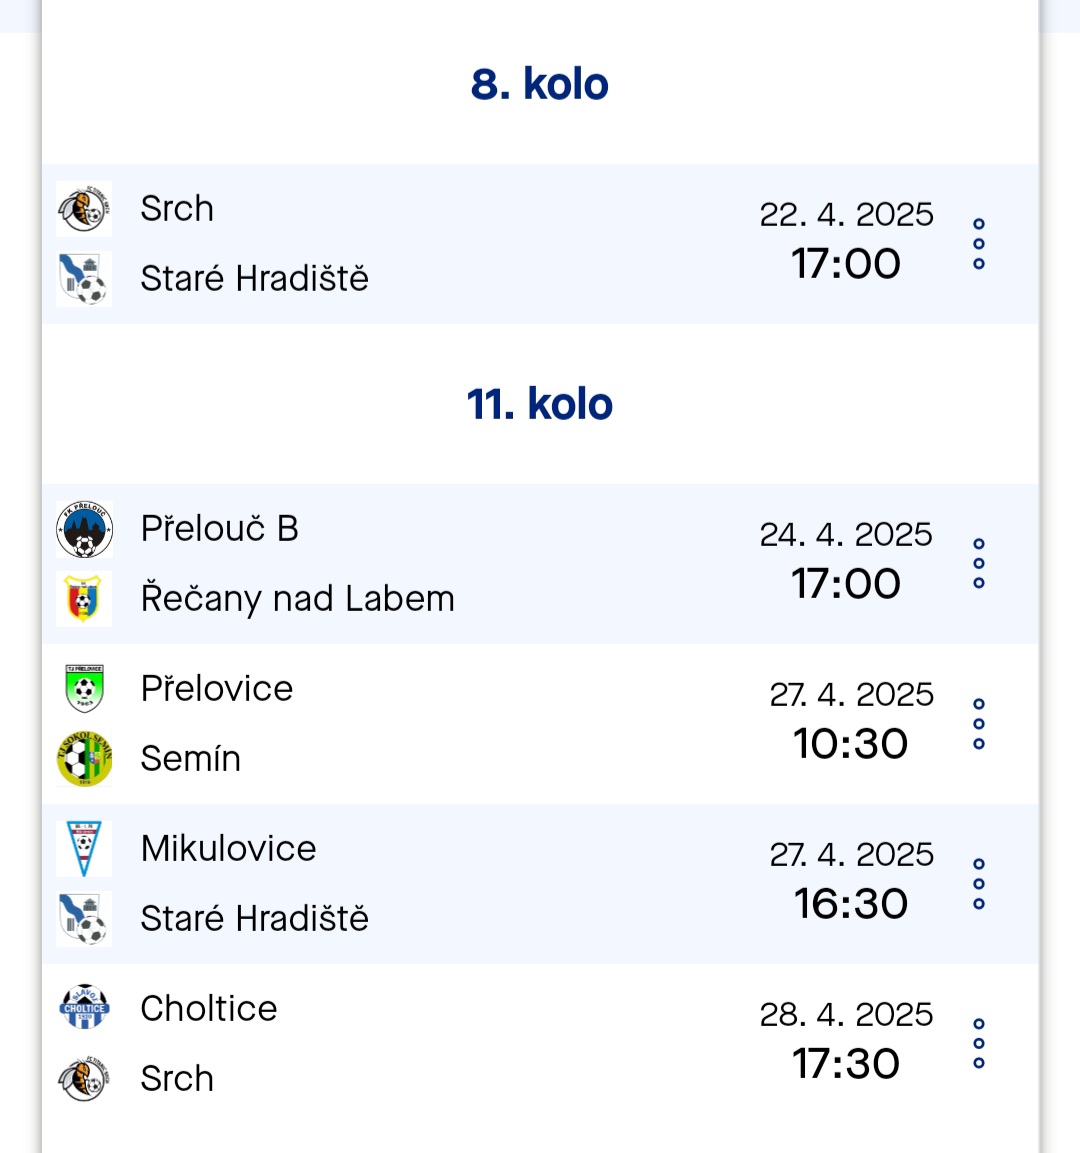Select the 8. kolo round heading
Screen dimensions: 1080x1153
click(x=540, y=84)
